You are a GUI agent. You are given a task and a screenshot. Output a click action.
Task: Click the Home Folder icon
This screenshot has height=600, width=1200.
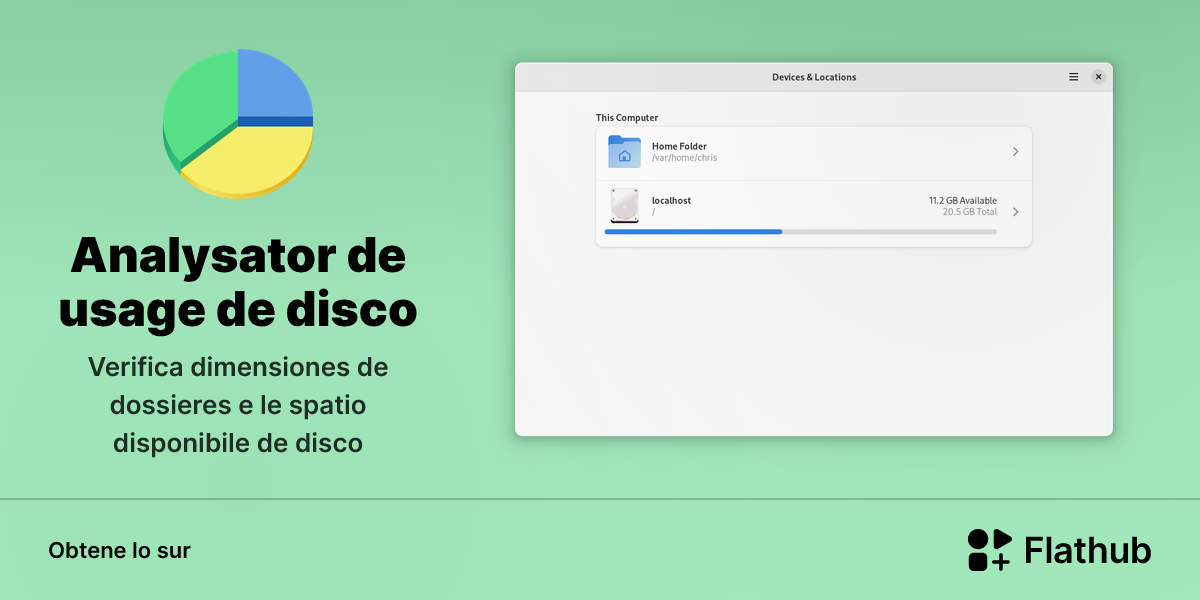pyautogui.click(x=624, y=152)
